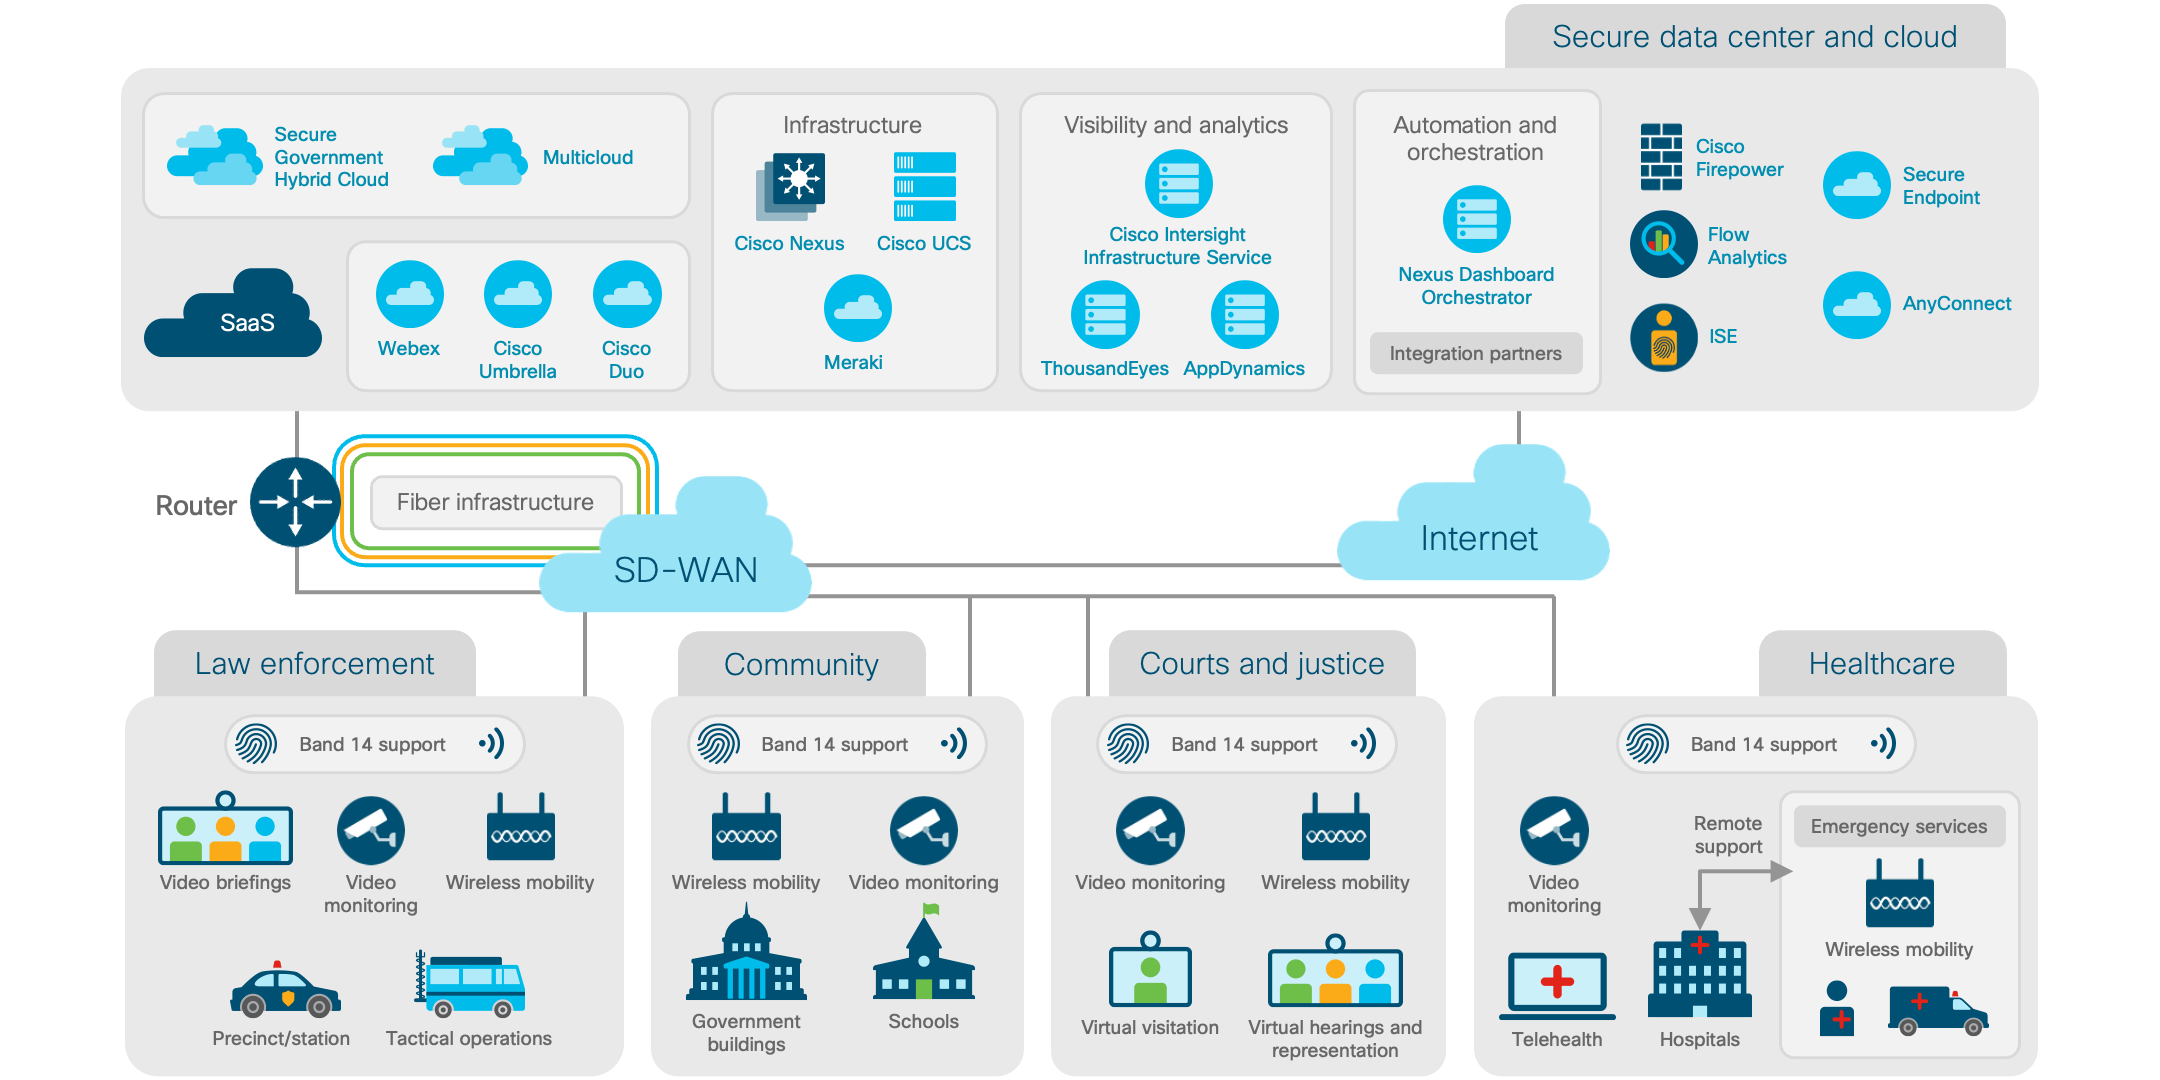Click Courts Wireless mobility router icon
Viewport: 2160px width, 1080px height.
click(x=1336, y=827)
